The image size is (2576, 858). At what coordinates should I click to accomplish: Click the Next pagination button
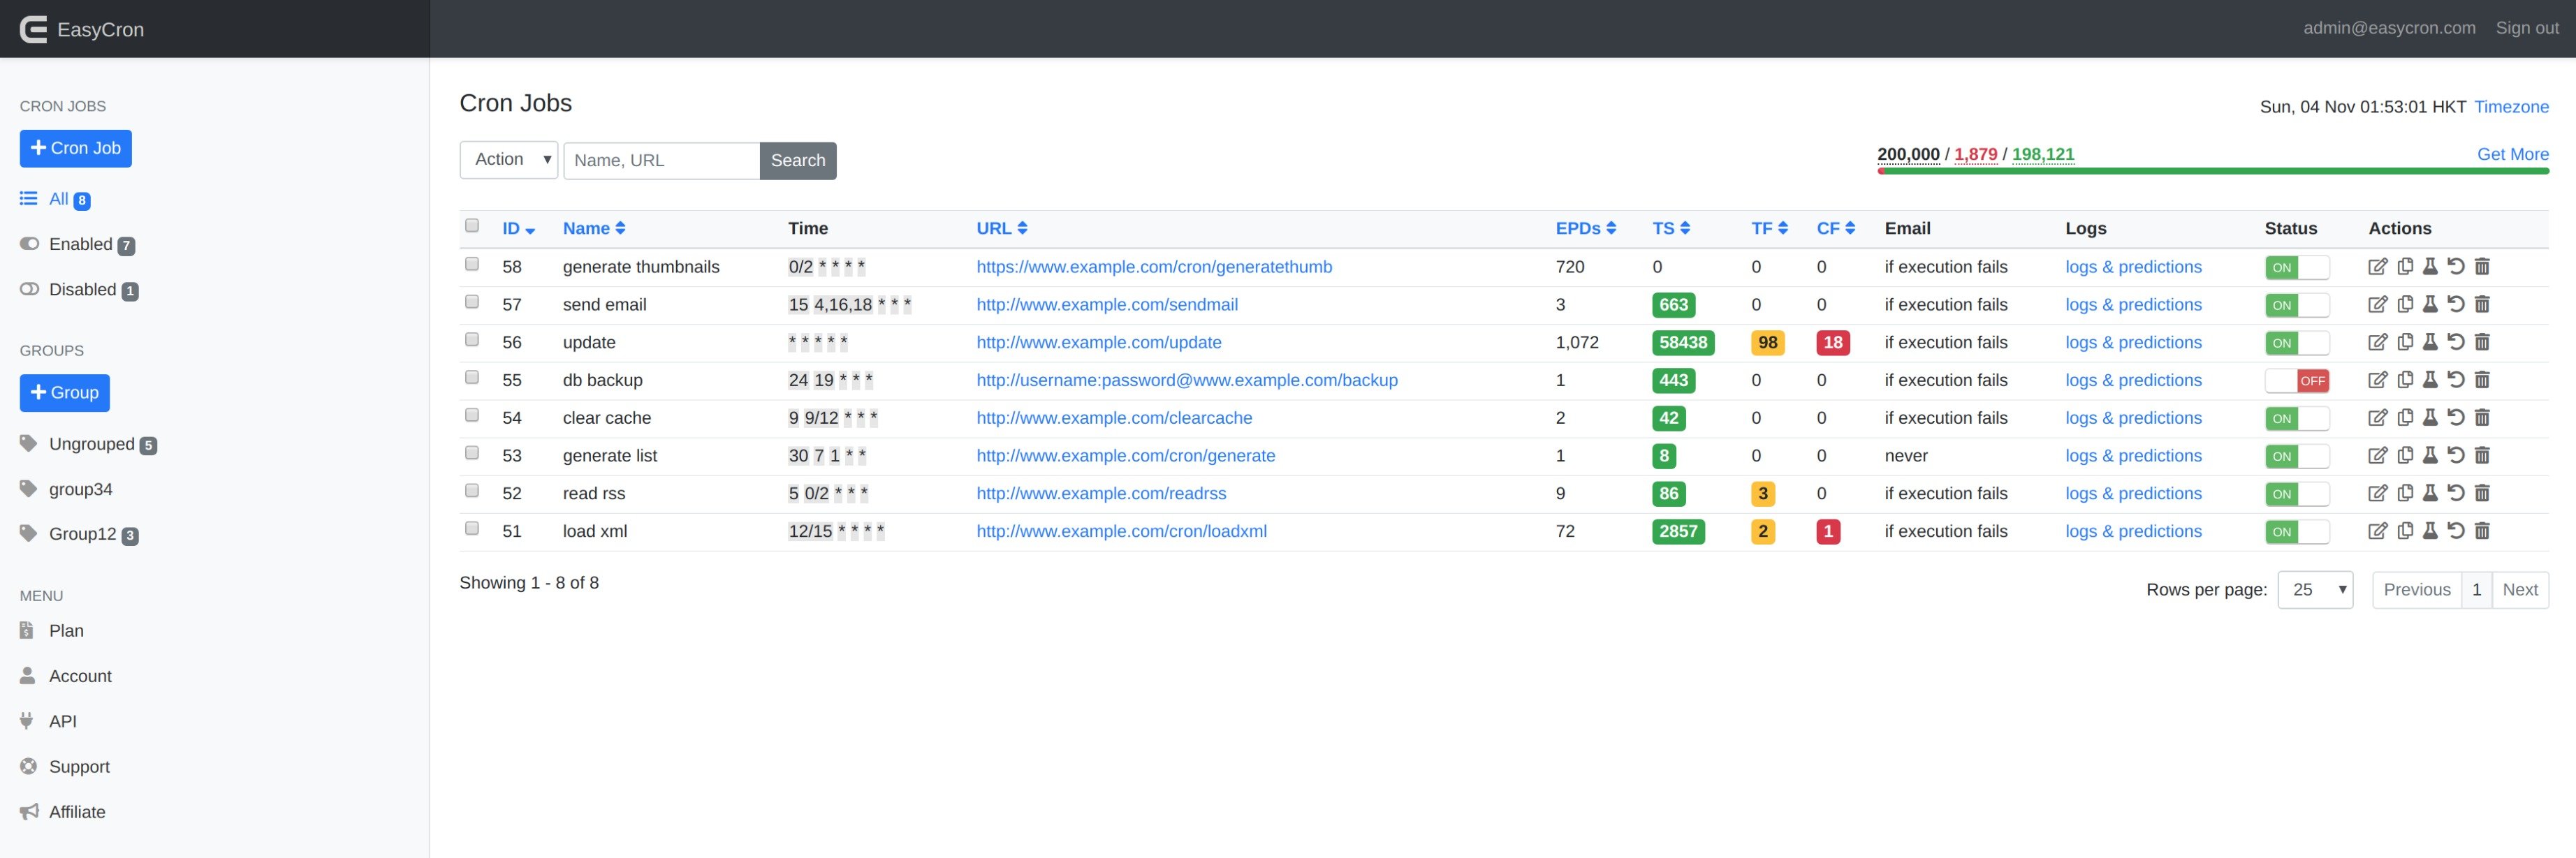[2519, 590]
